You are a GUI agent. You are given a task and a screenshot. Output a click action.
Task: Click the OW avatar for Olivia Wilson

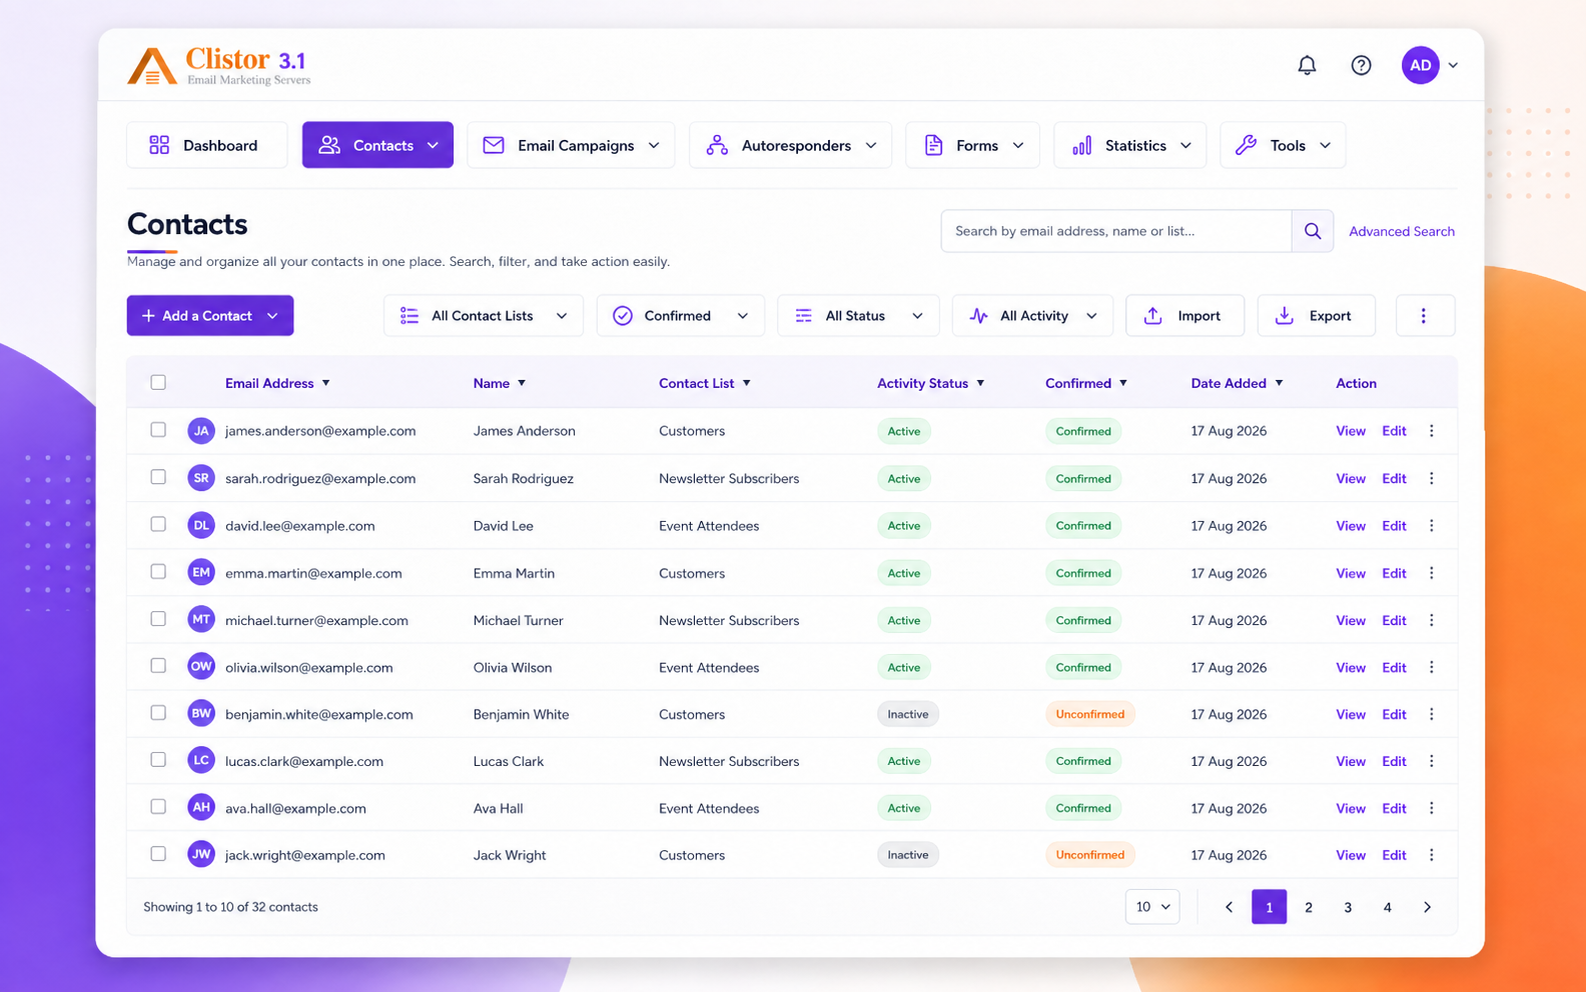(x=201, y=667)
